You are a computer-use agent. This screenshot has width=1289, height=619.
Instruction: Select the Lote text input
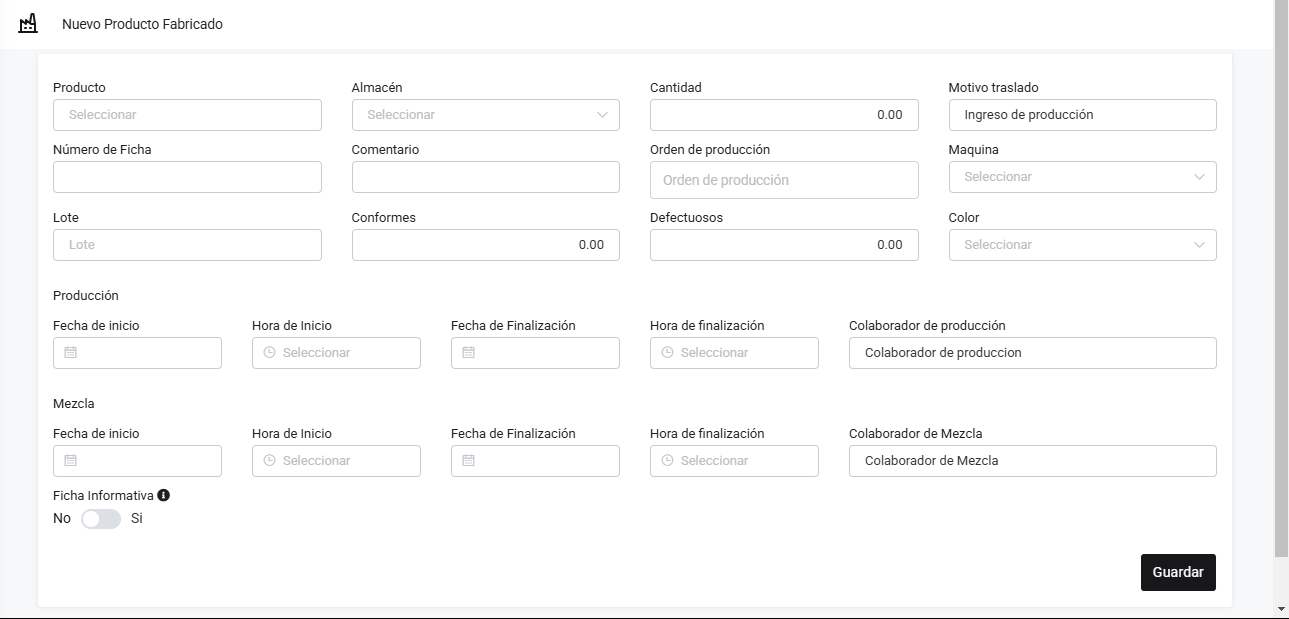187,245
